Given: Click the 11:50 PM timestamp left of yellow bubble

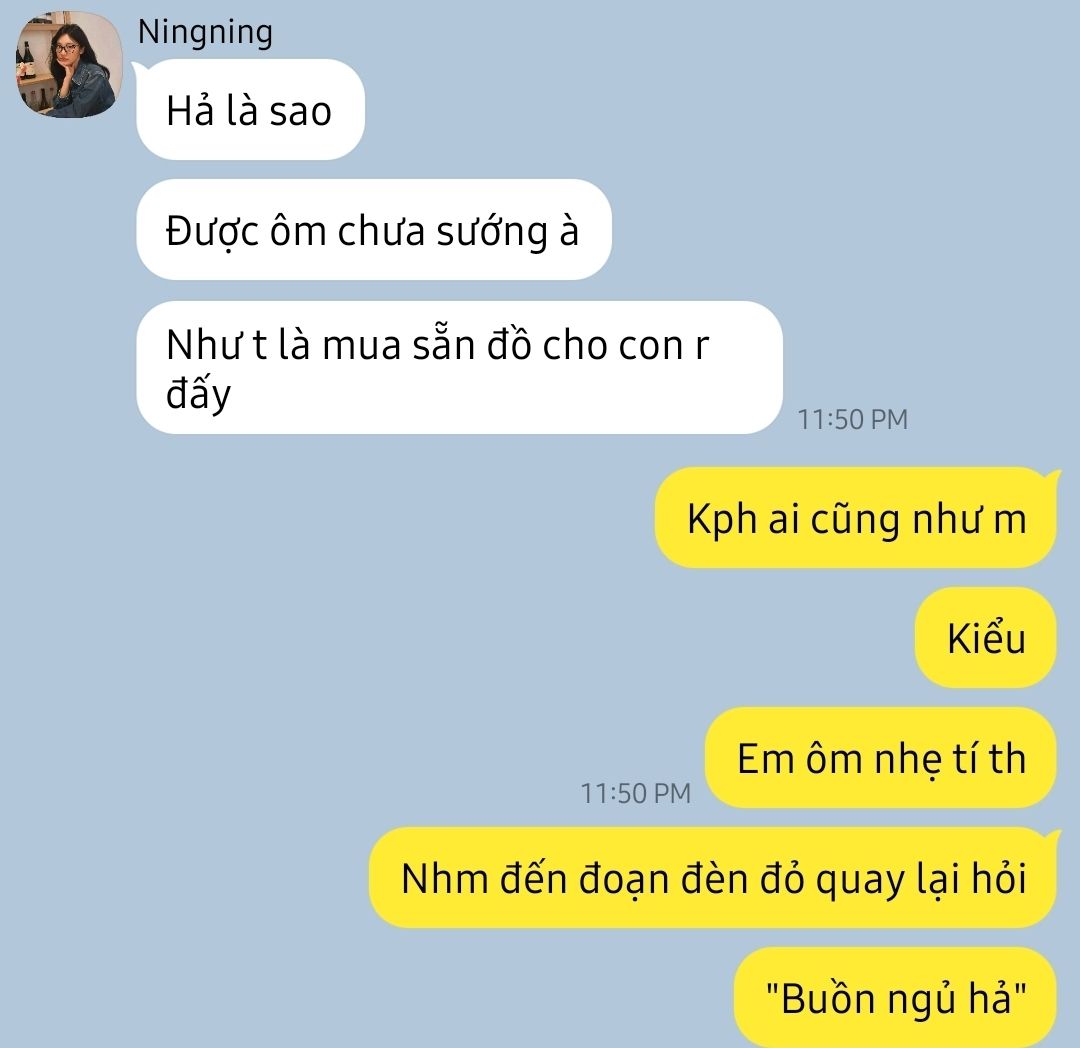Looking at the screenshot, I should point(636,793).
